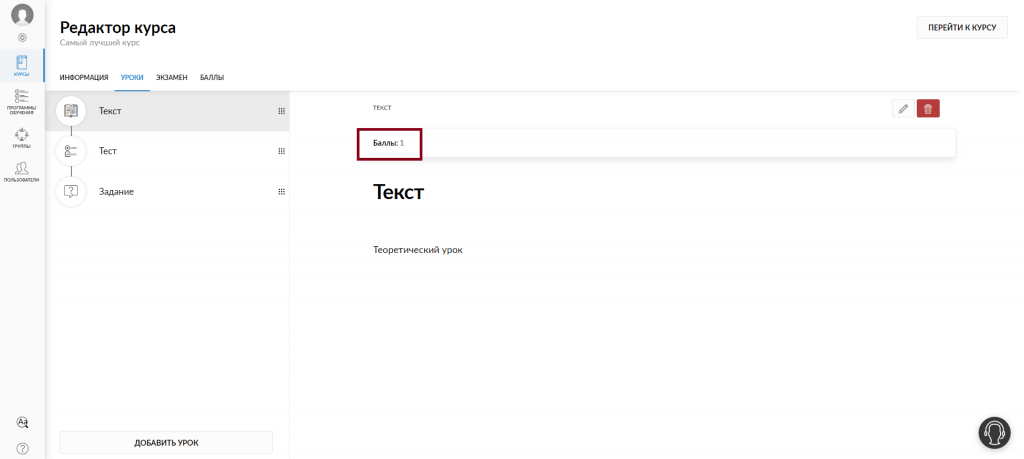
Task: Open the support headset chat icon
Action: point(994,433)
